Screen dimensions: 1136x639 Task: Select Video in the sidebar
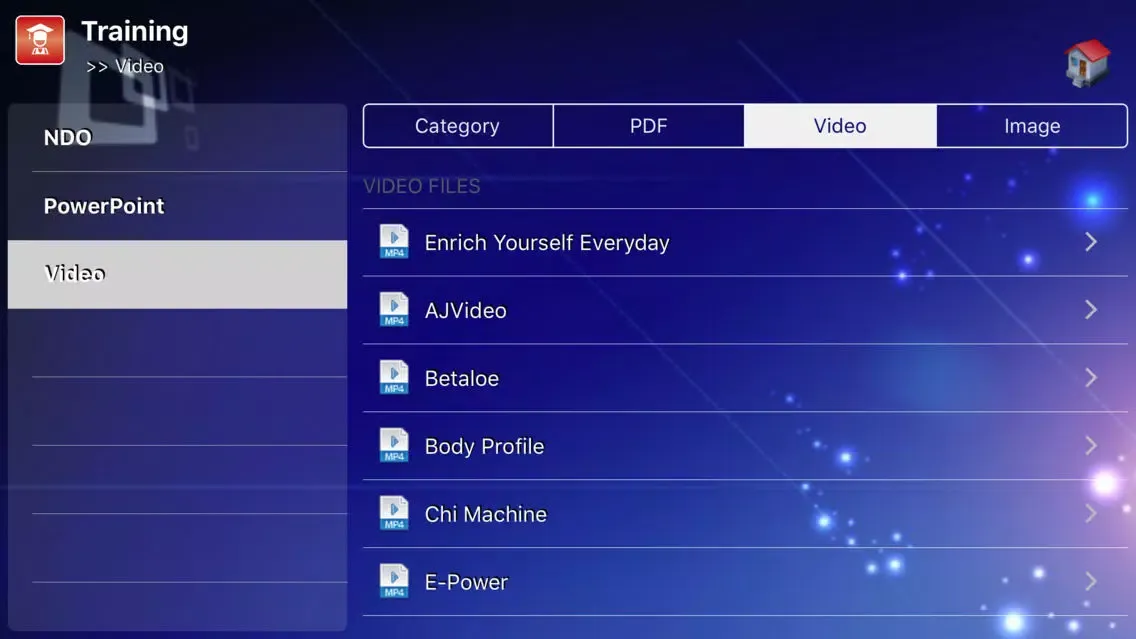point(178,274)
